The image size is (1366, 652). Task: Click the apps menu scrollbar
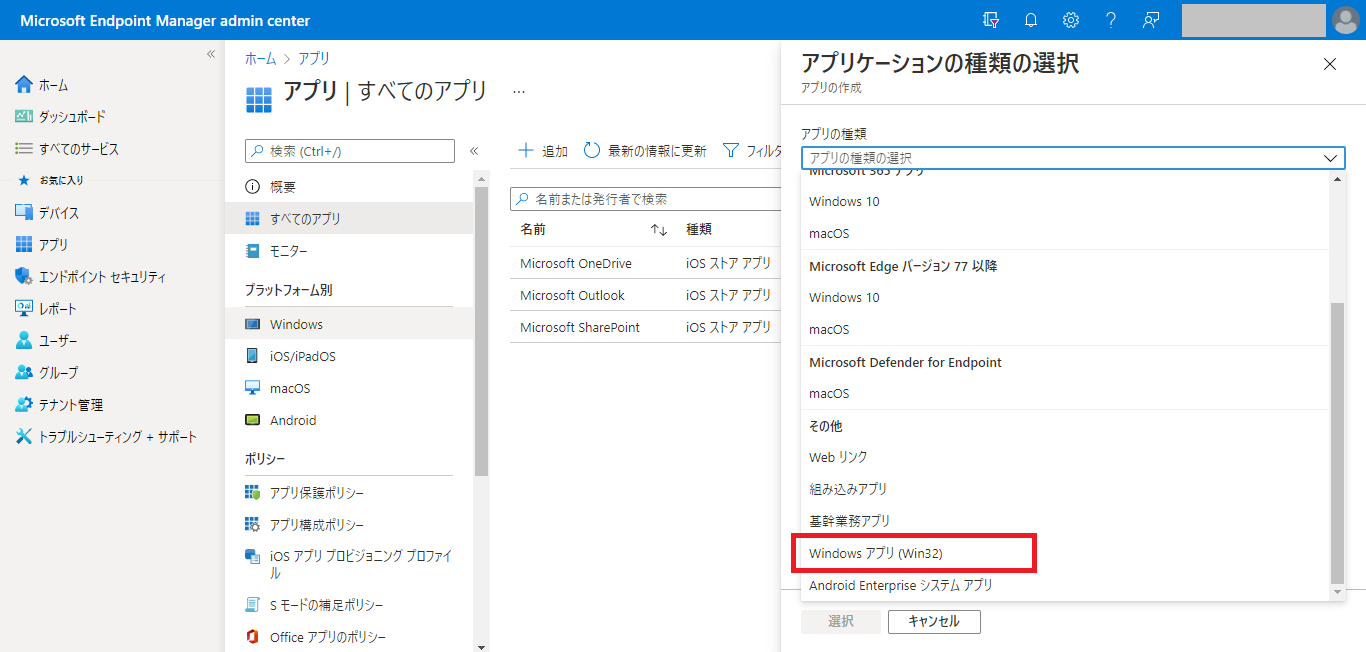481,331
